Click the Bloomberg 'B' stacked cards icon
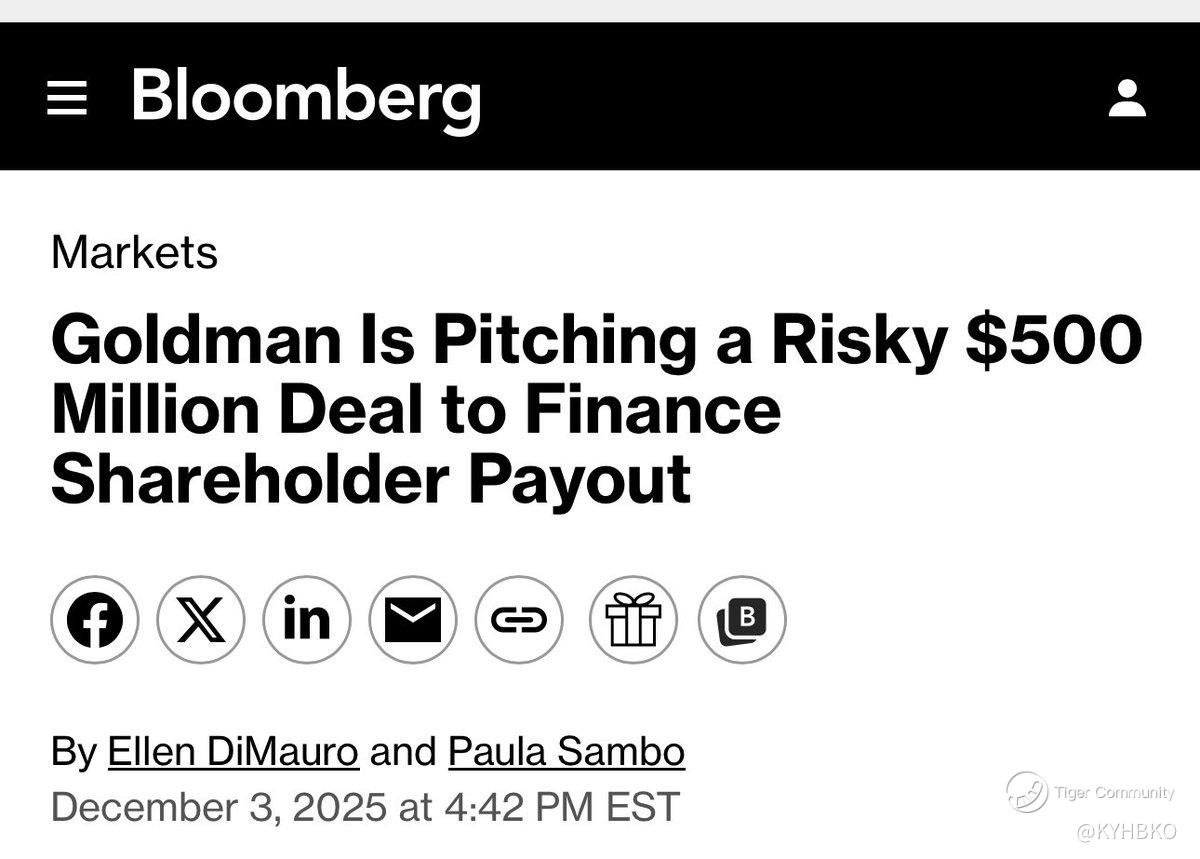Screen dimensions: 1200x859 click(742, 620)
